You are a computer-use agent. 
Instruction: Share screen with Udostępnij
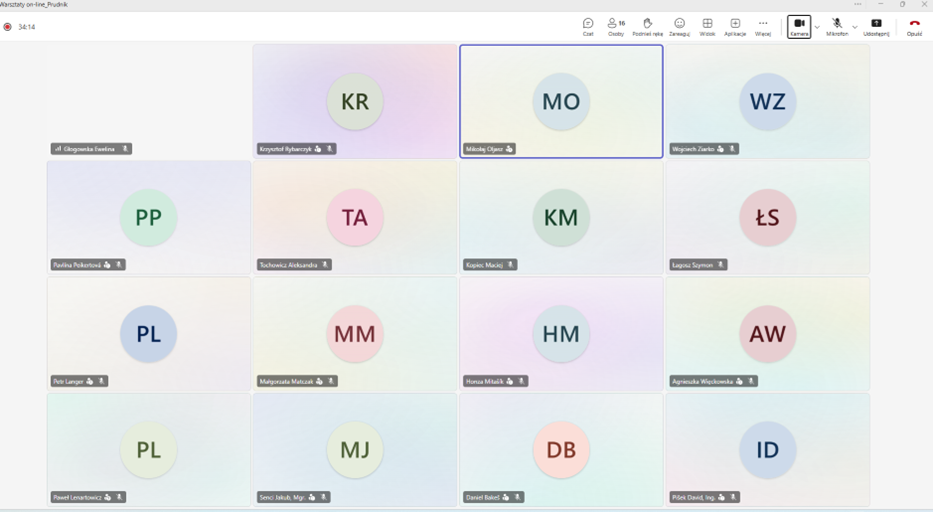click(x=876, y=26)
